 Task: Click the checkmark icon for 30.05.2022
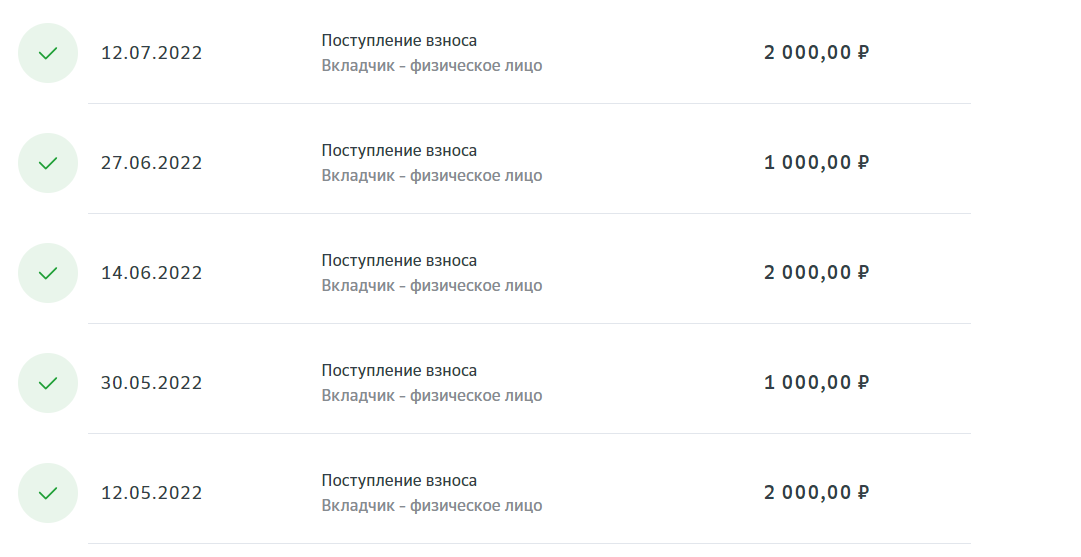tap(48, 383)
